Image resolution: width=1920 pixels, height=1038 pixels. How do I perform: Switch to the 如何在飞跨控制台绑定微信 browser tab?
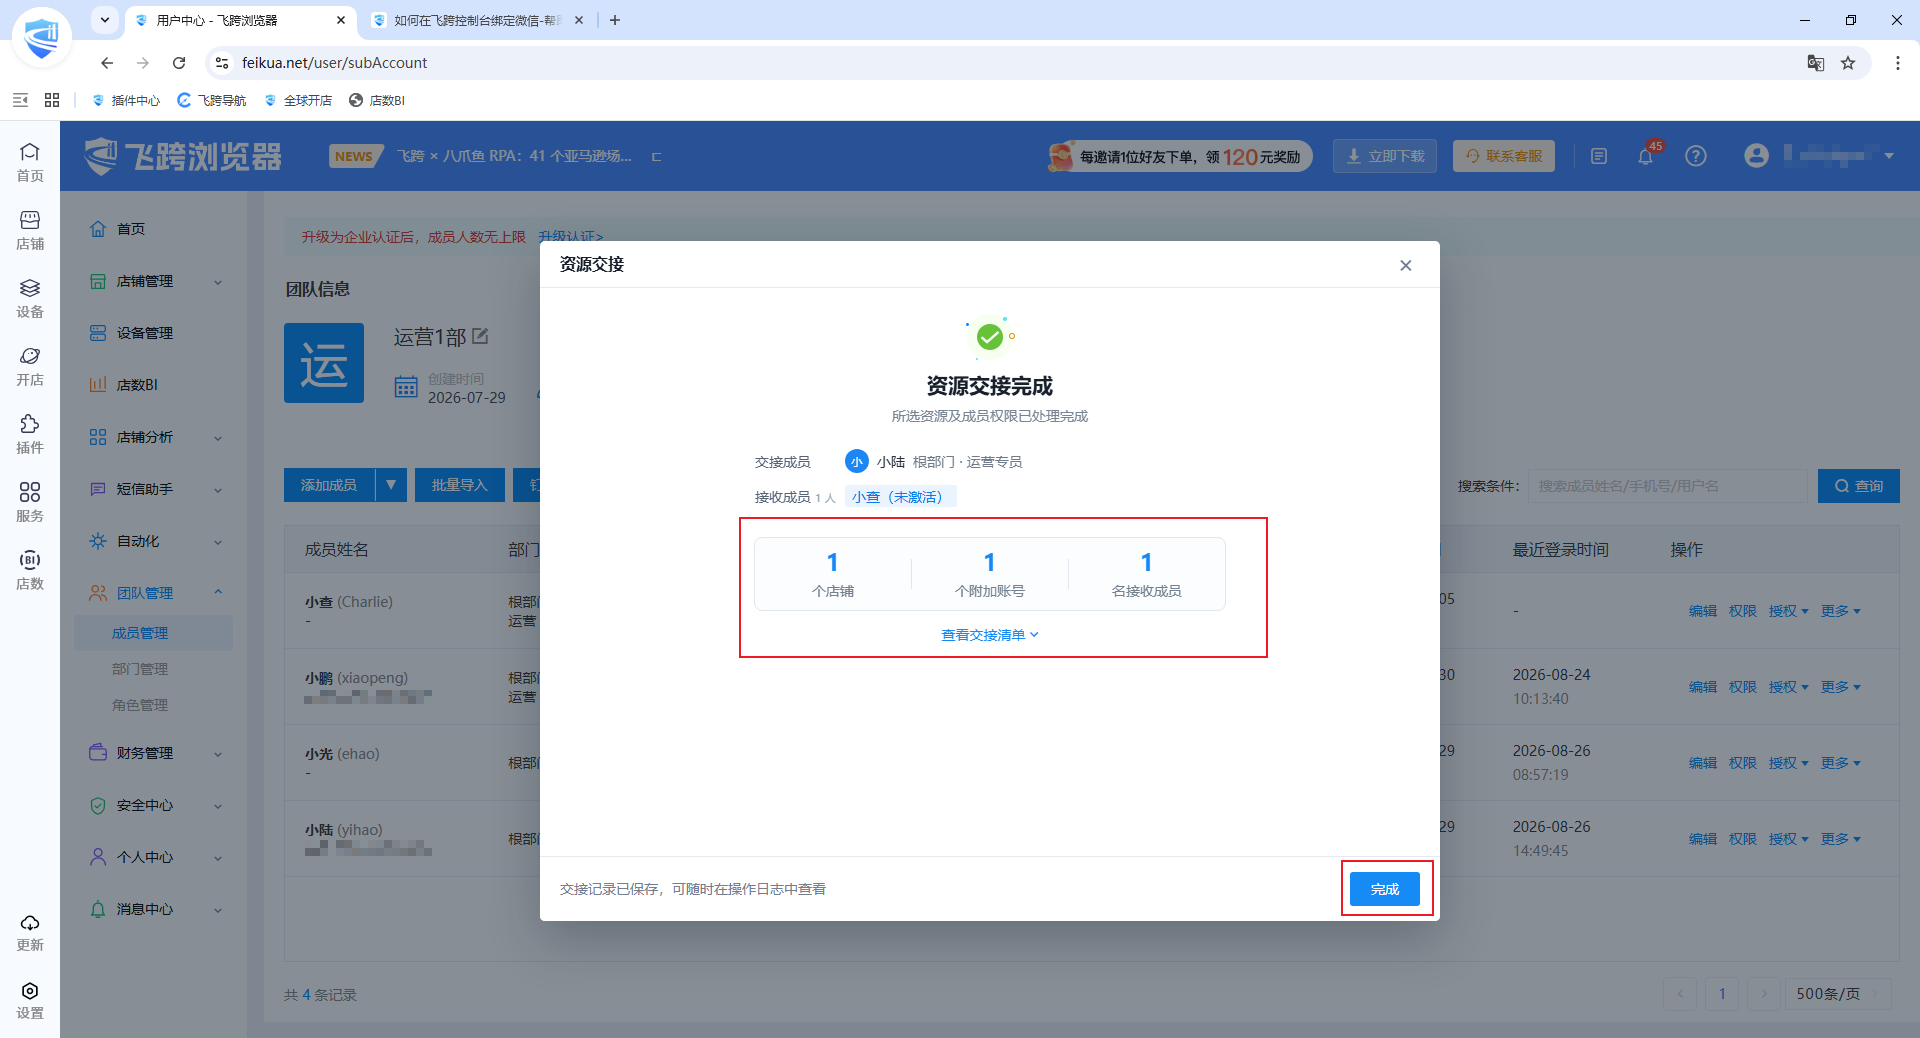point(477,20)
